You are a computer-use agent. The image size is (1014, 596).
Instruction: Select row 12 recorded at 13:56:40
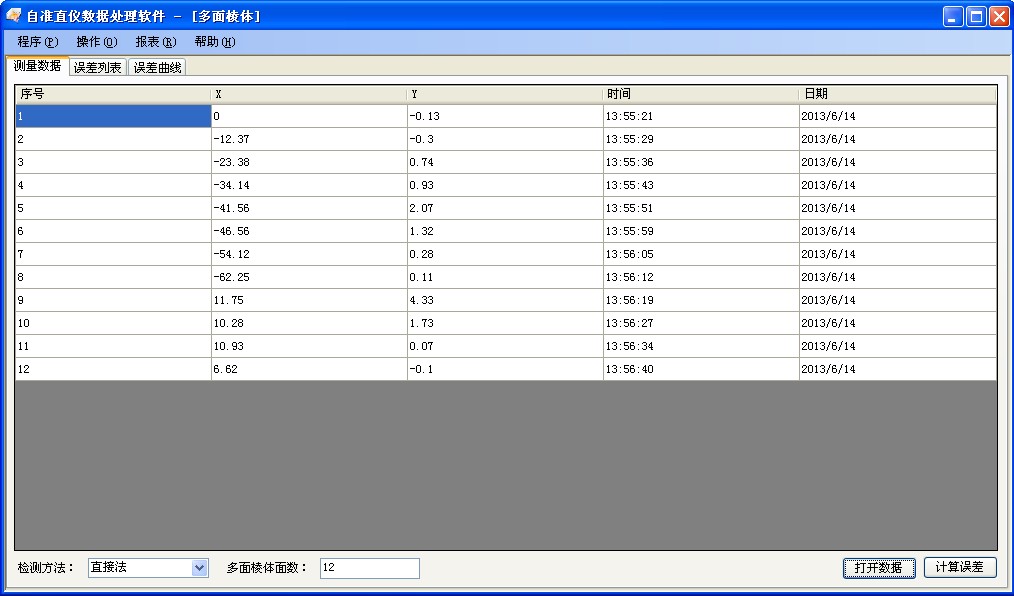coord(300,369)
